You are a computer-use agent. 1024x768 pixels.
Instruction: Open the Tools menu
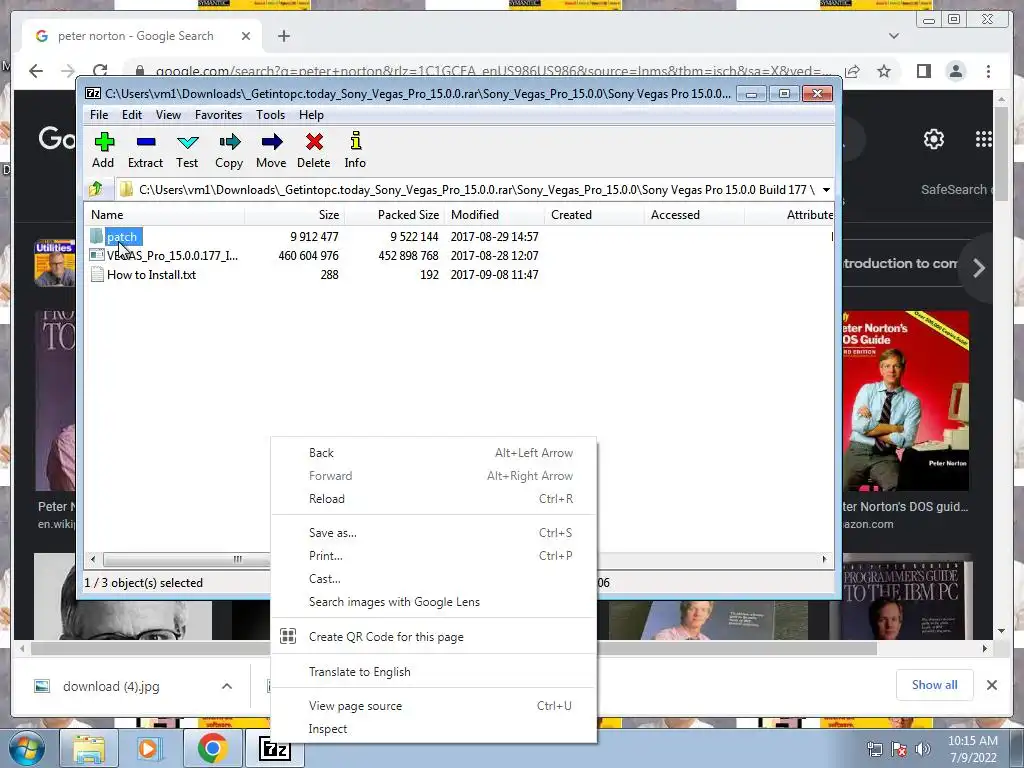click(x=270, y=115)
